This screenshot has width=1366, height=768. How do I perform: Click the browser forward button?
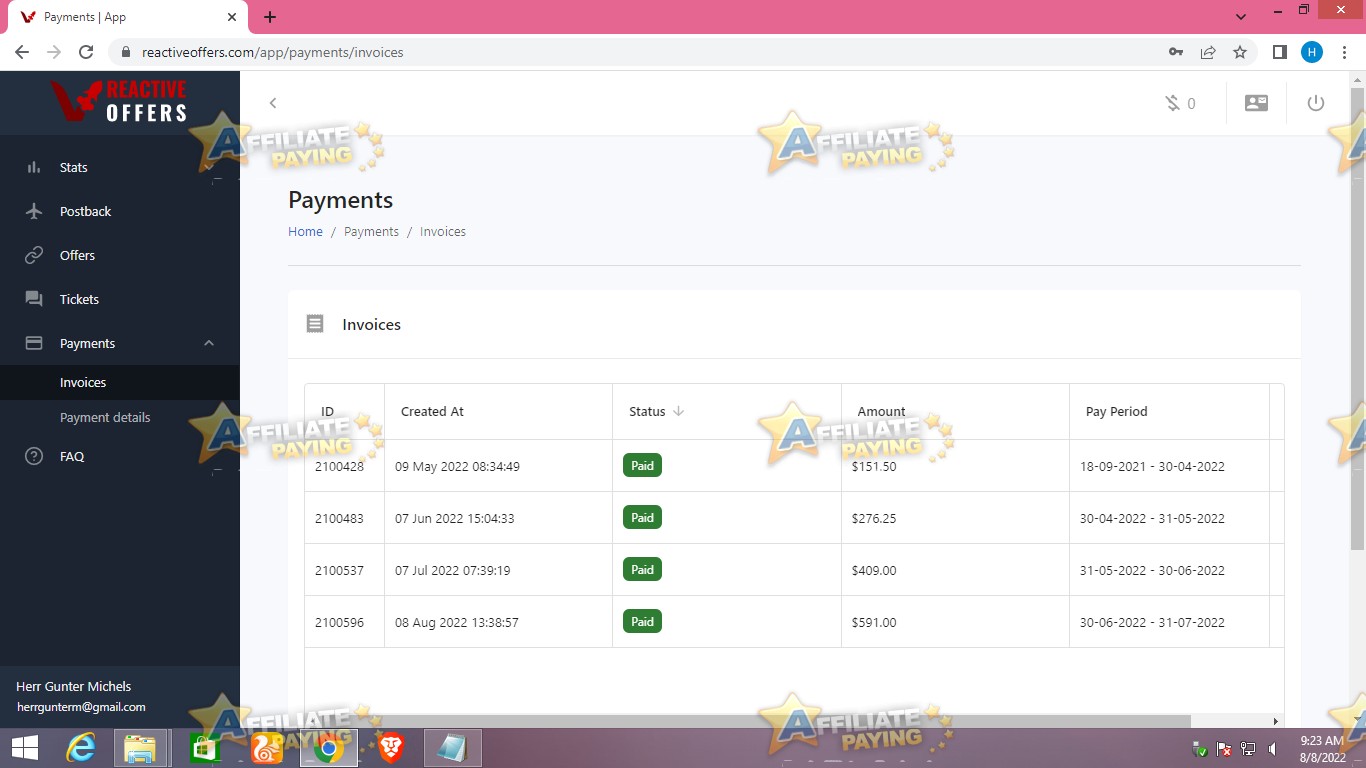pyautogui.click(x=54, y=52)
